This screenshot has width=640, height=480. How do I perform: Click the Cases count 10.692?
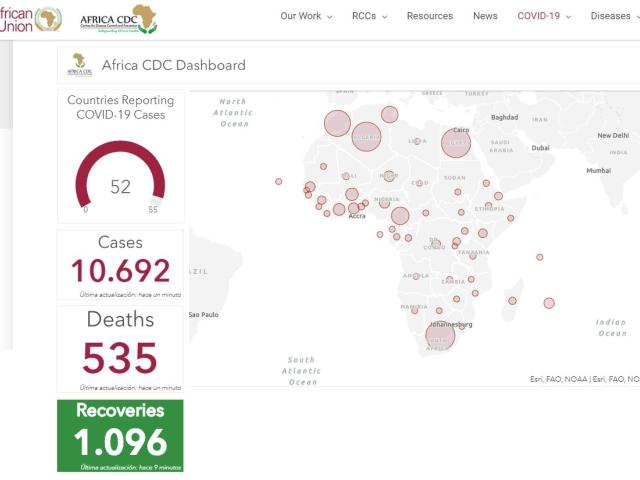click(120, 271)
